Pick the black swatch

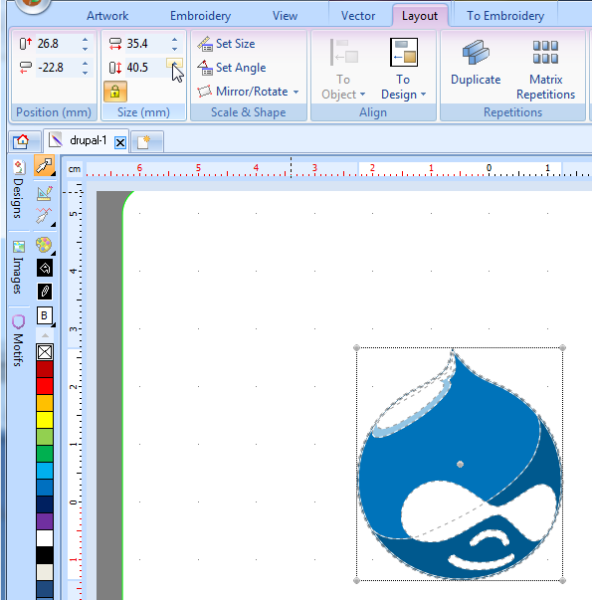pos(45,555)
